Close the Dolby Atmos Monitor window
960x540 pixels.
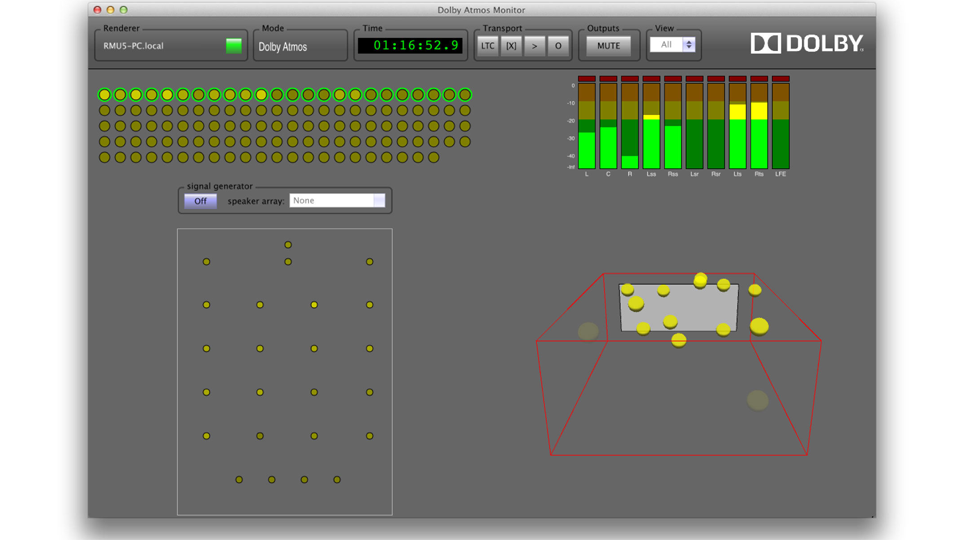pos(97,10)
